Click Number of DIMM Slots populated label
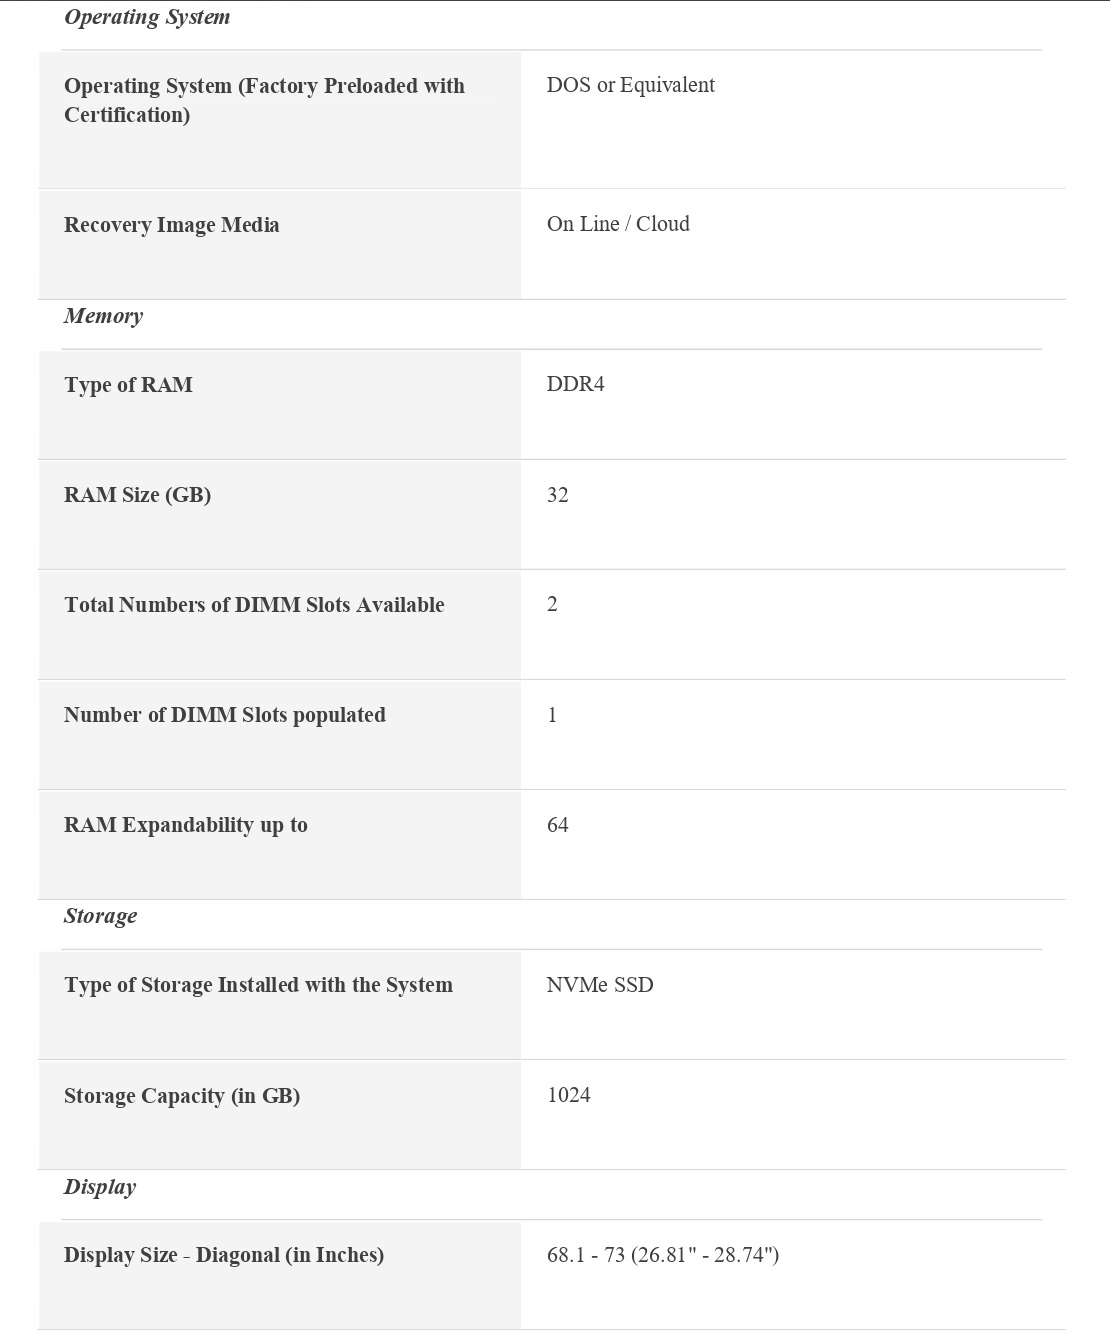This screenshot has height=1335, width=1110. pyautogui.click(x=225, y=715)
